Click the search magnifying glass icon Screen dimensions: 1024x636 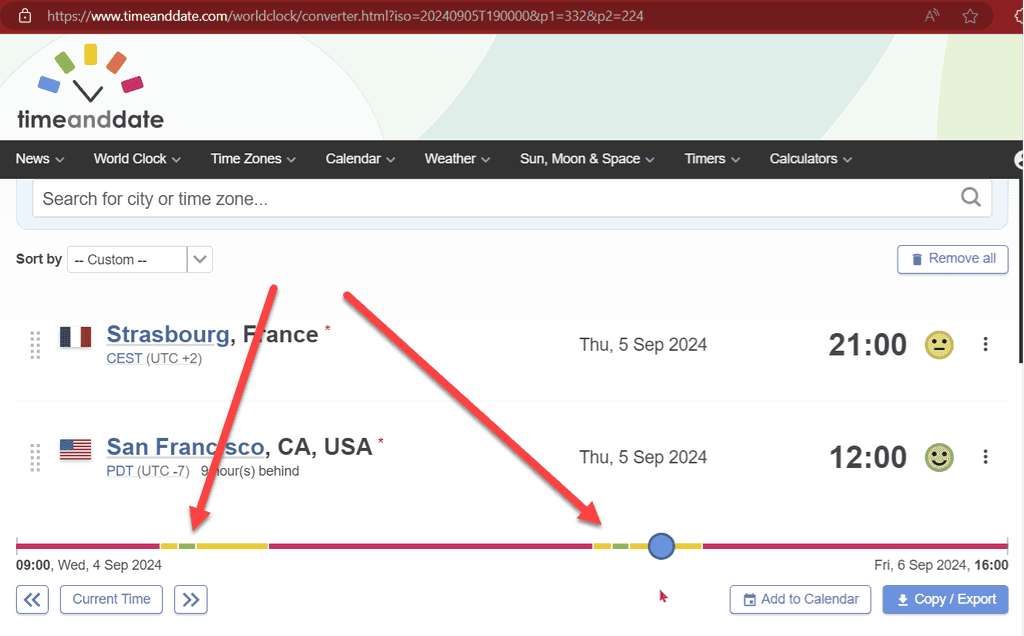(970, 197)
